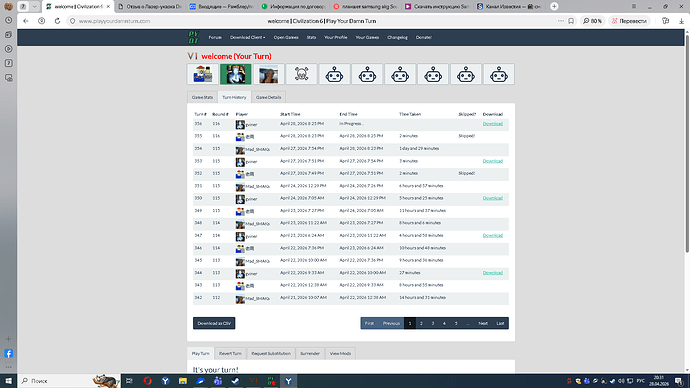The width and height of the screenshot is (690, 388).
Task: Select the first player avatar with red roof
Action: (x=203, y=74)
